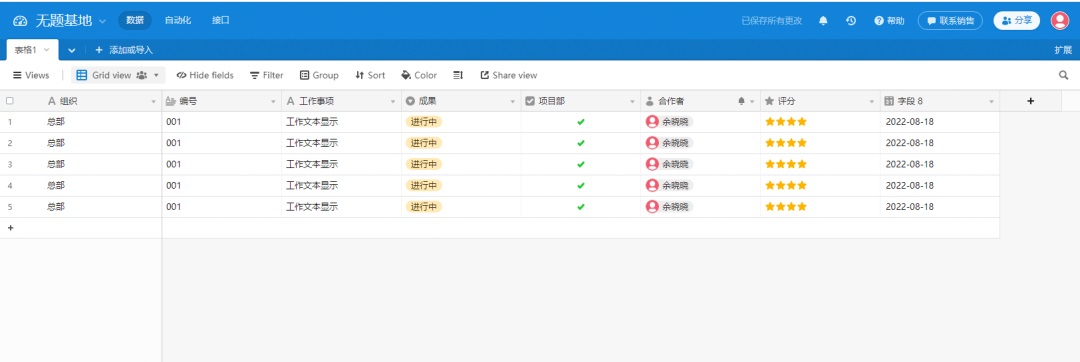This screenshot has width=1080, height=362.
Task: Open the 字段 8 column dropdown arrow
Action: pos(992,101)
